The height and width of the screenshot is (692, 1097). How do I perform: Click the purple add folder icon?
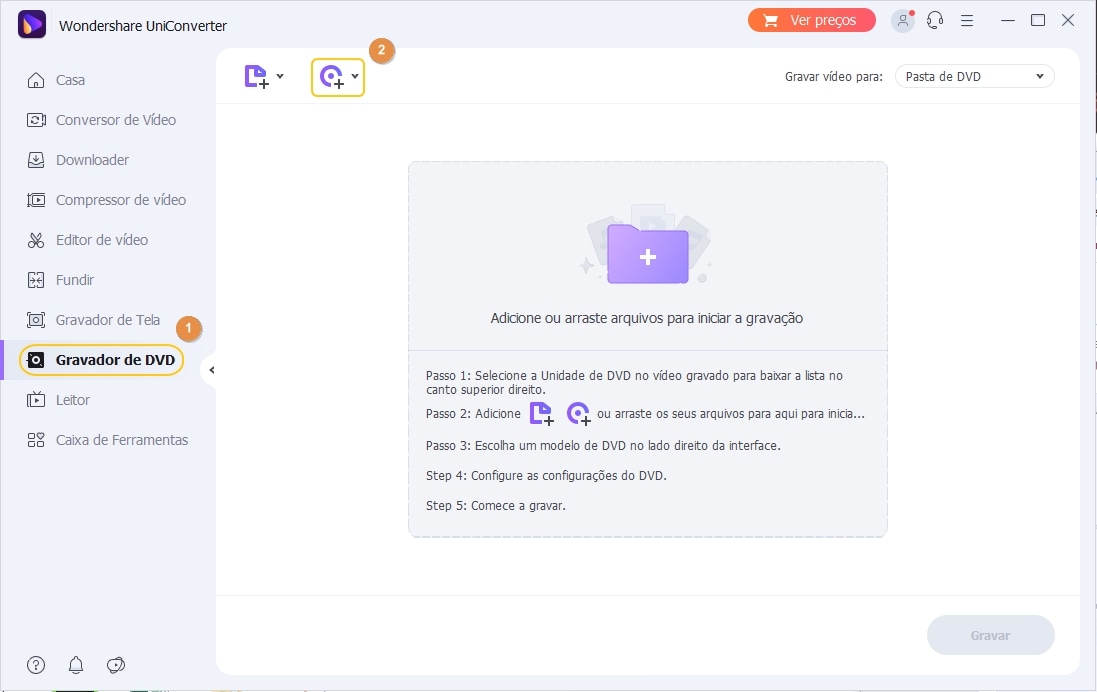point(648,255)
